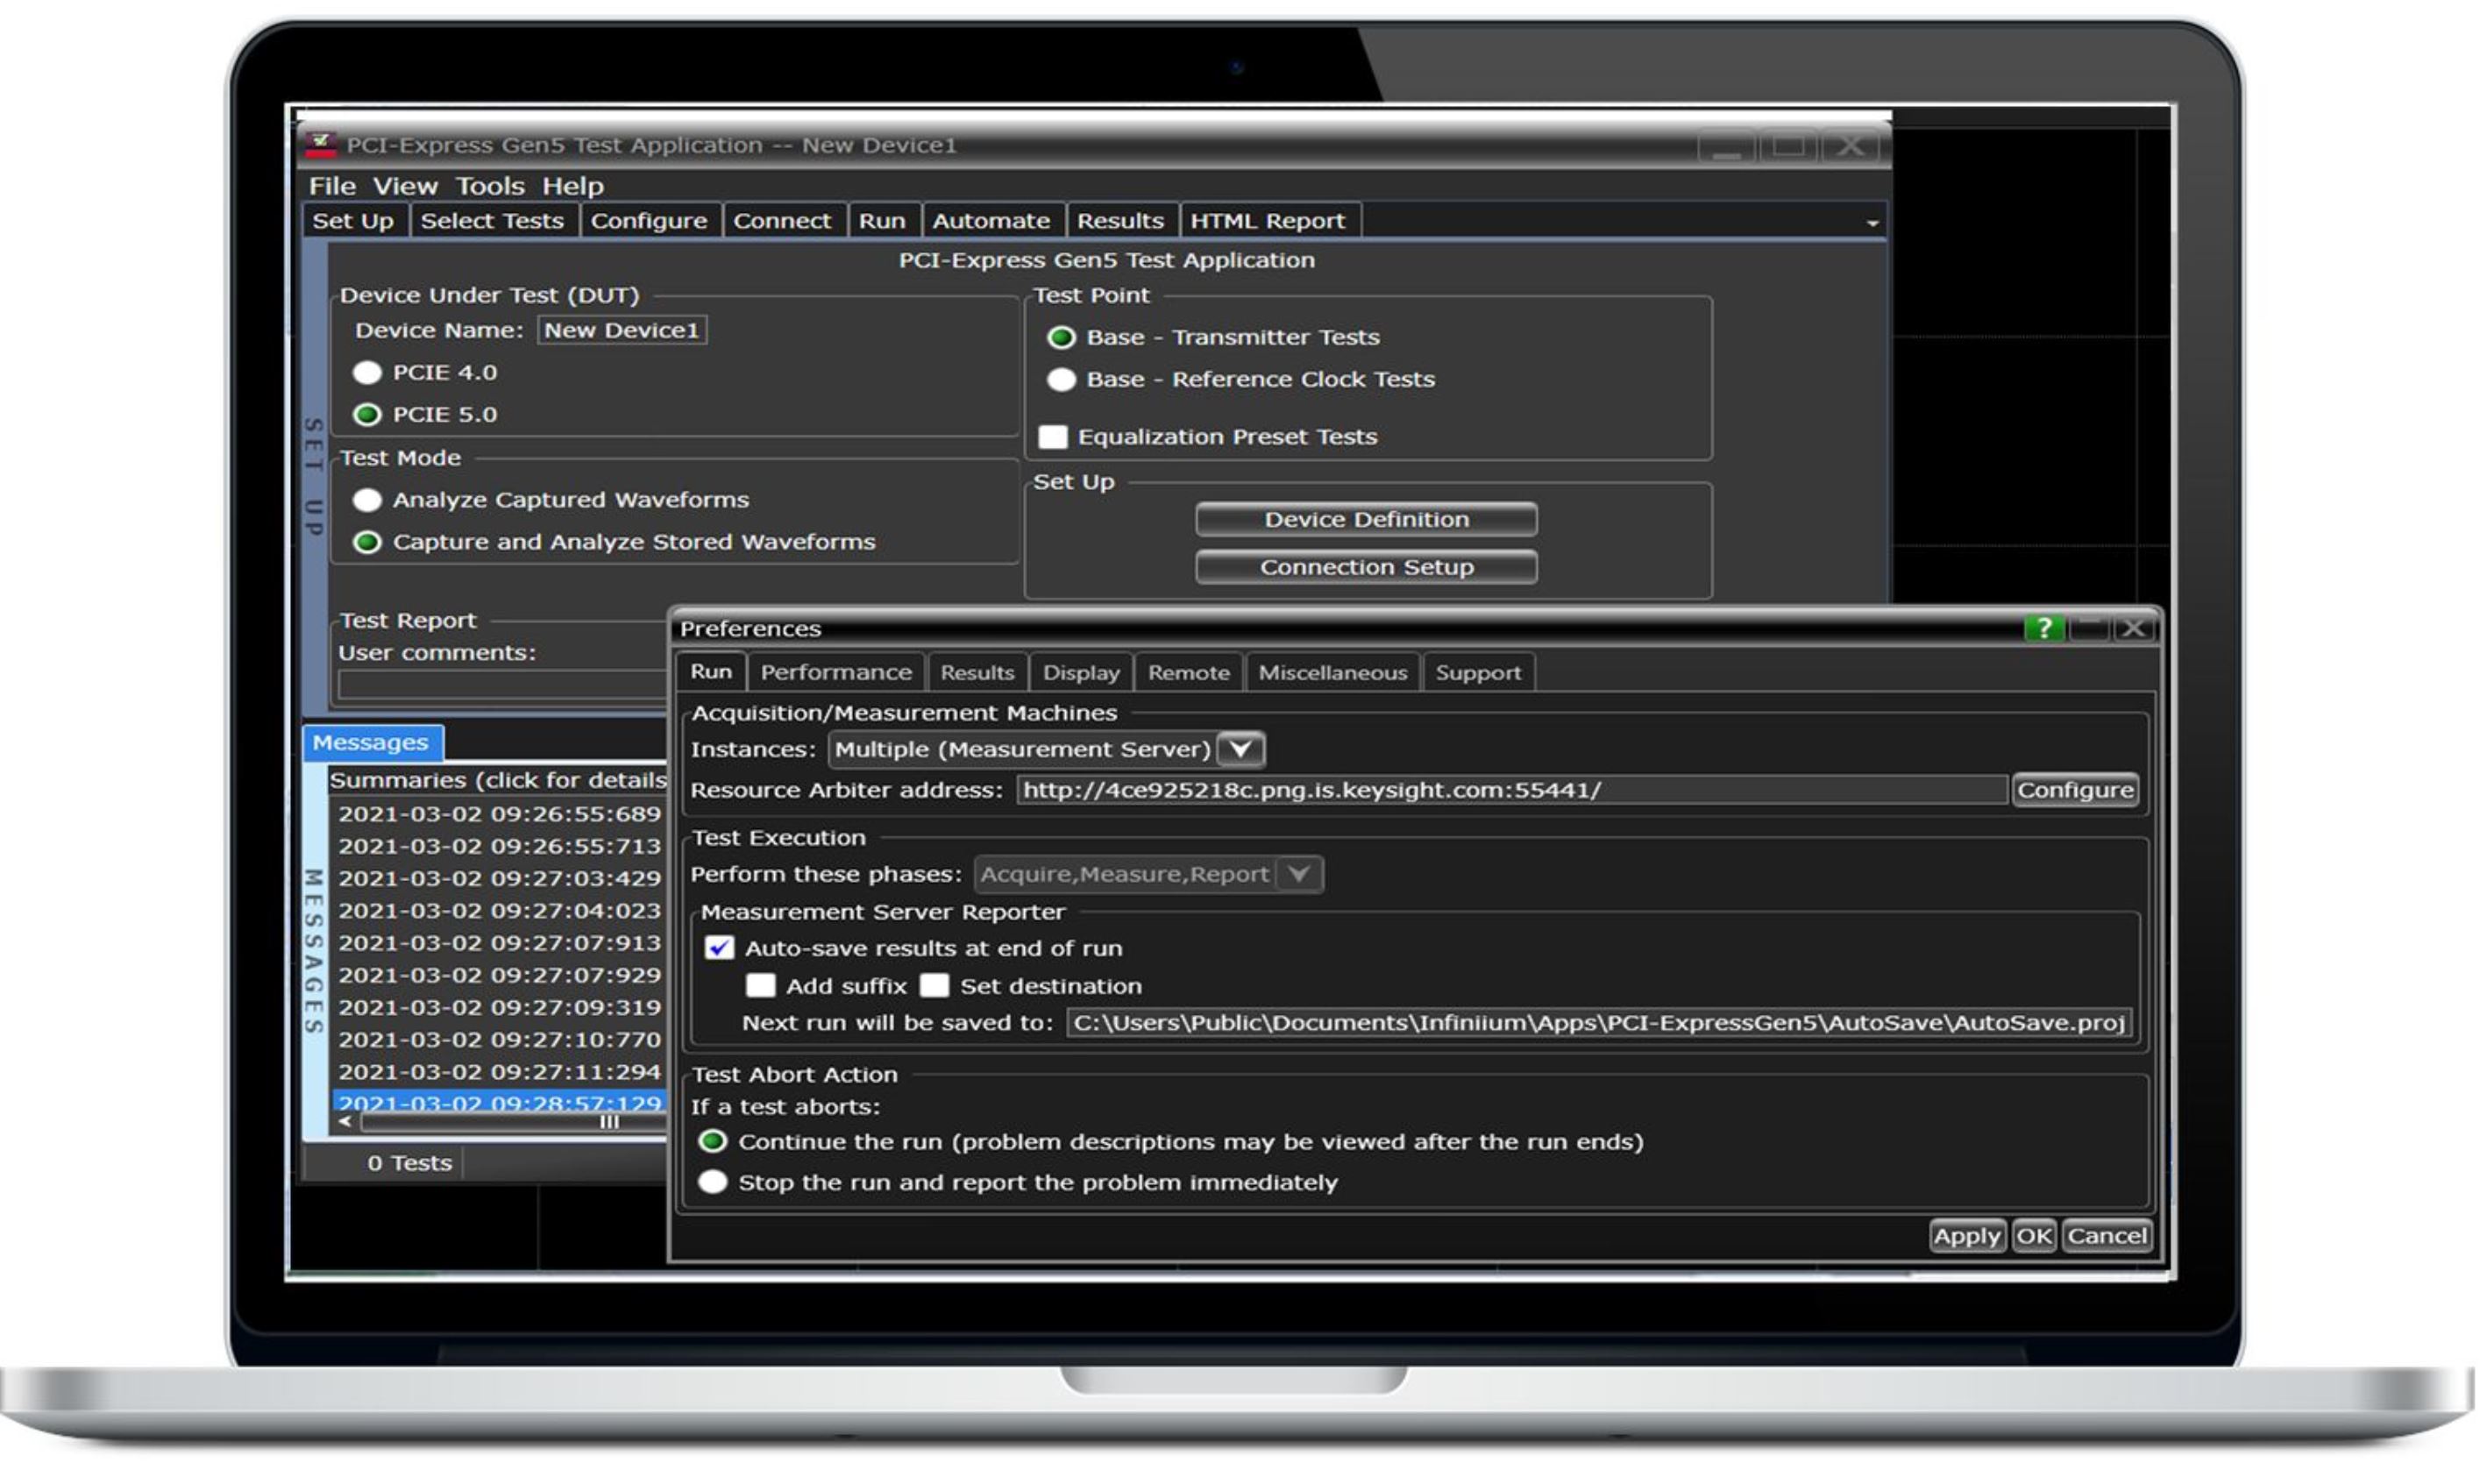
Task: Select Stop the run and report immediately
Action: coord(713,1183)
